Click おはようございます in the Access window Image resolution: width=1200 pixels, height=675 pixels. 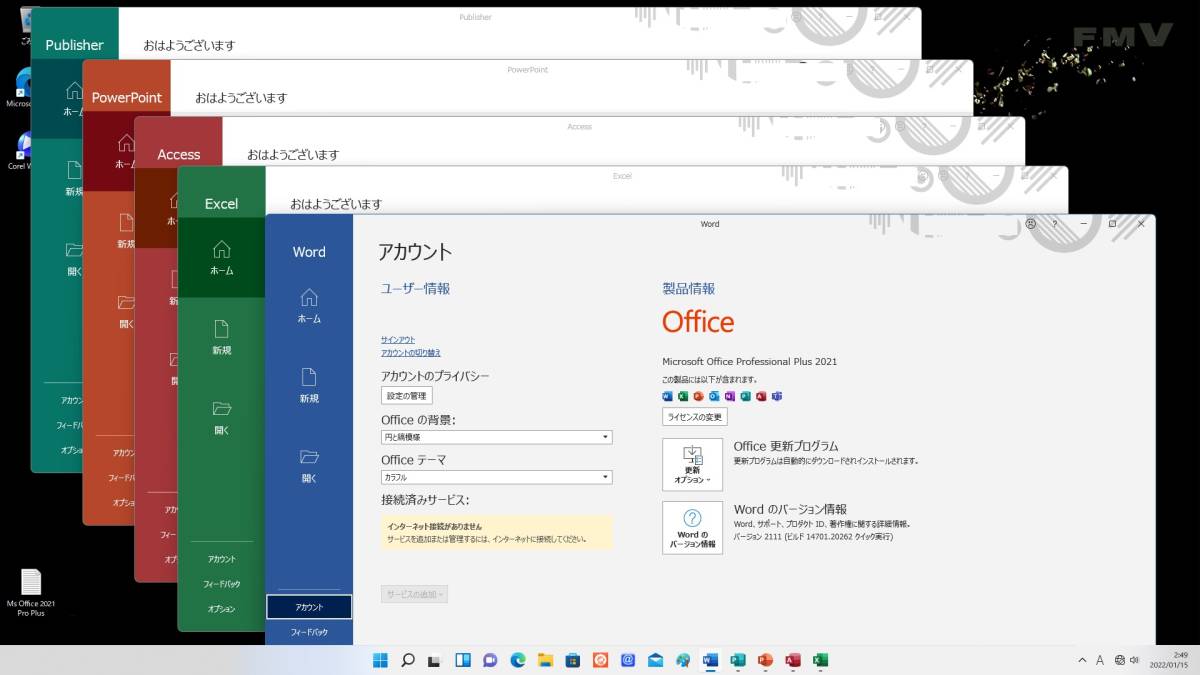[293, 155]
